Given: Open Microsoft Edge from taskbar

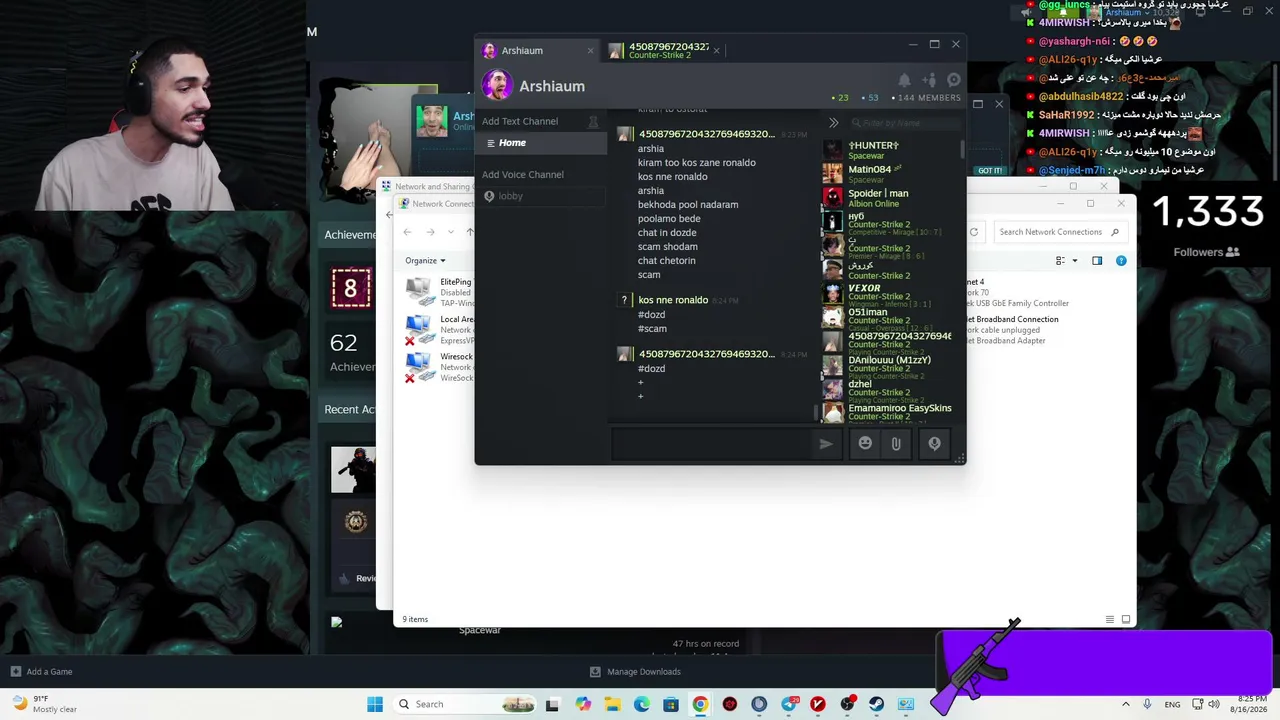Looking at the screenshot, I should [x=641, y=704].
